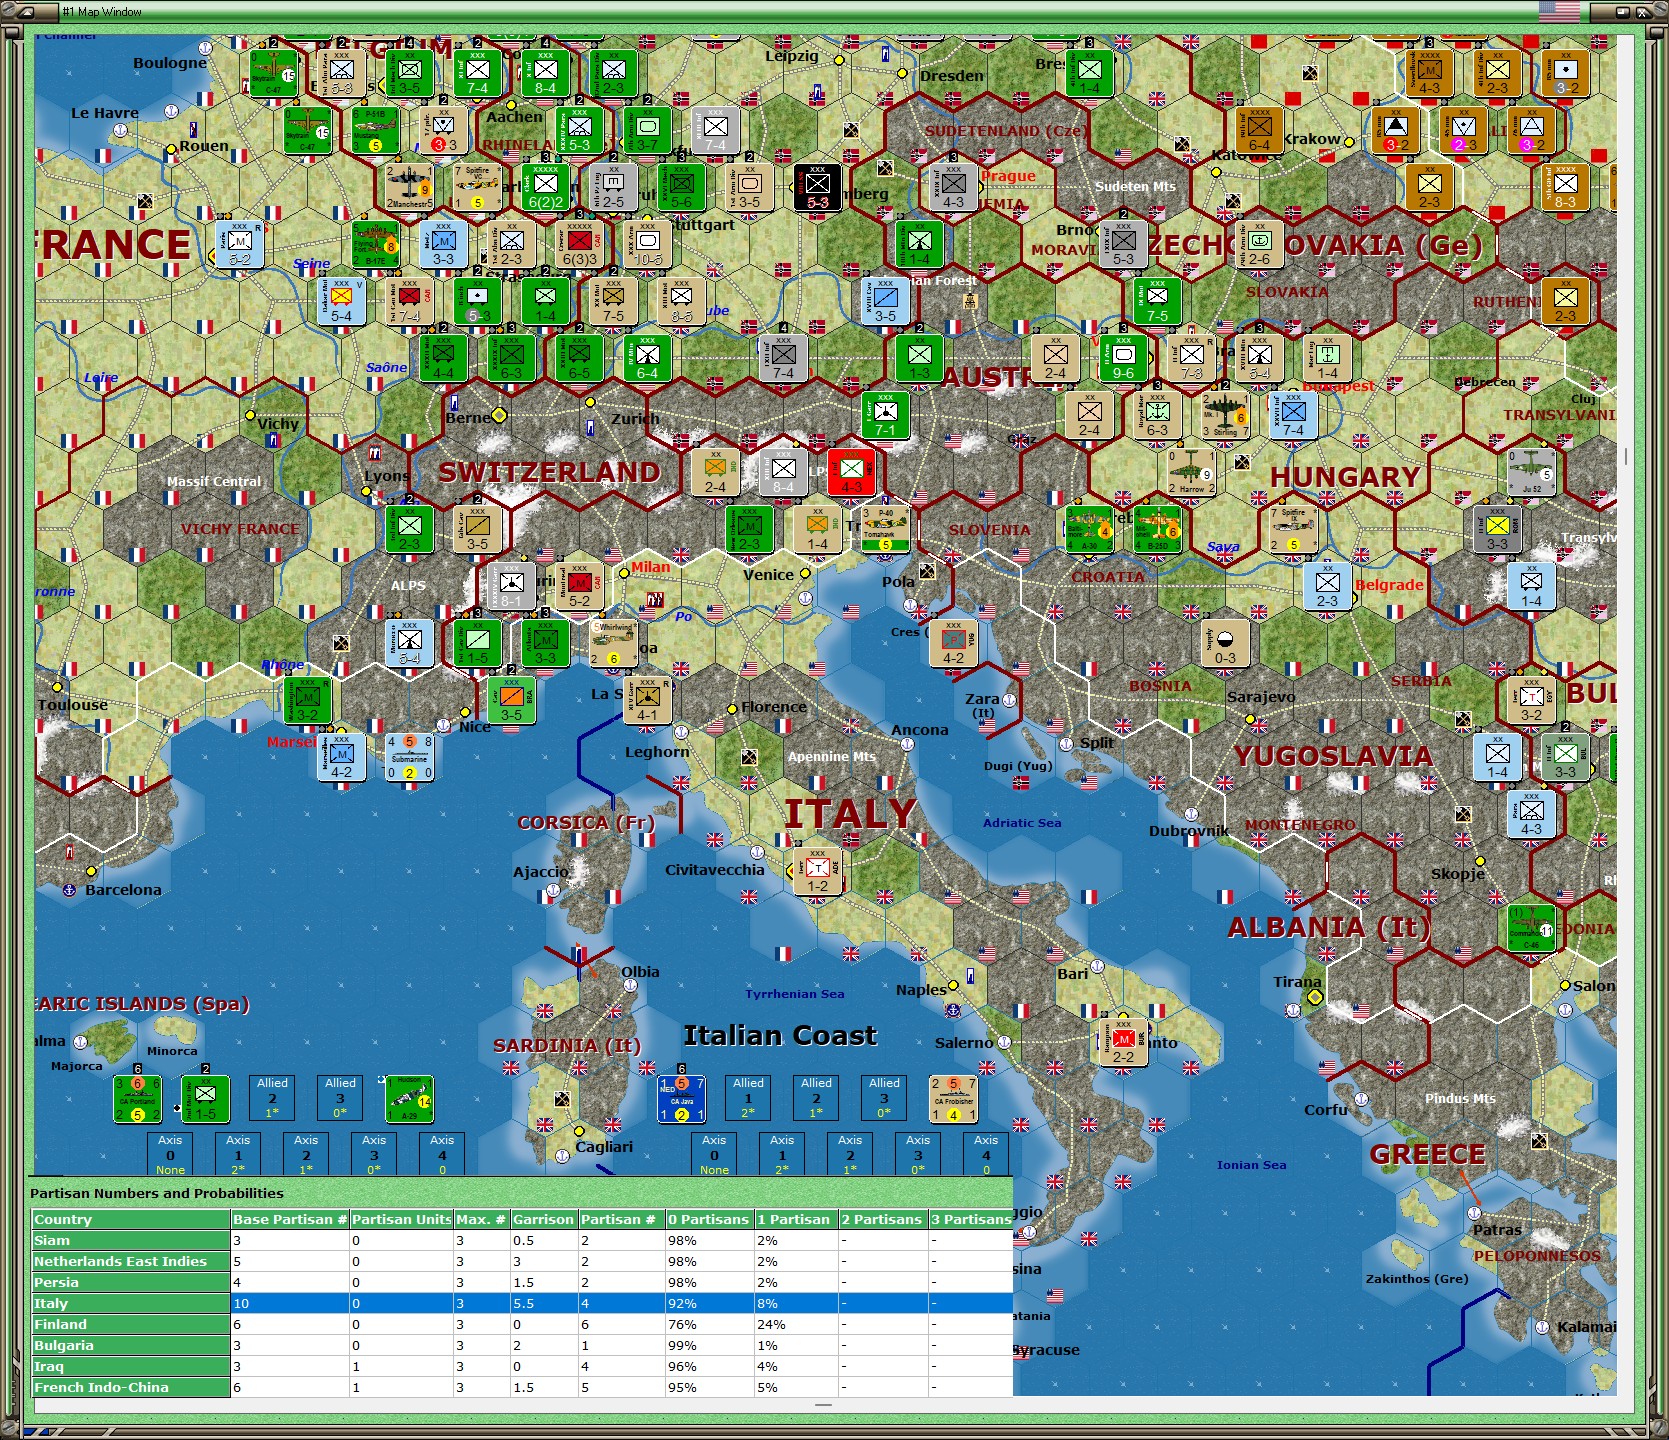Select the 7-4 blue corps near Budapest
1669x1440 pixels.
(1293, 415)
